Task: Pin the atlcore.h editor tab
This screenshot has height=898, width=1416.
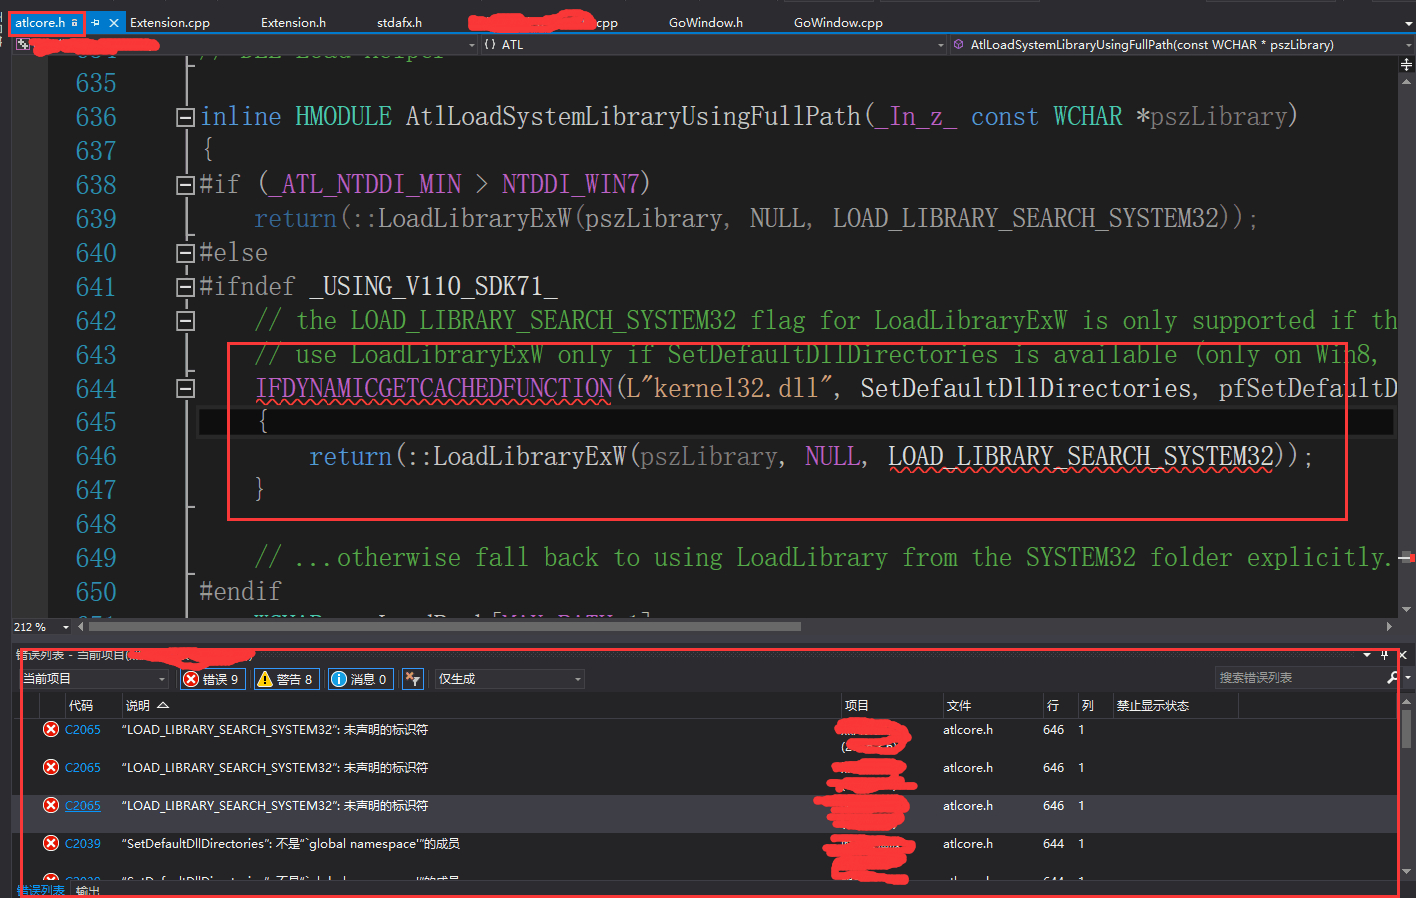Action: click(96, 22)
